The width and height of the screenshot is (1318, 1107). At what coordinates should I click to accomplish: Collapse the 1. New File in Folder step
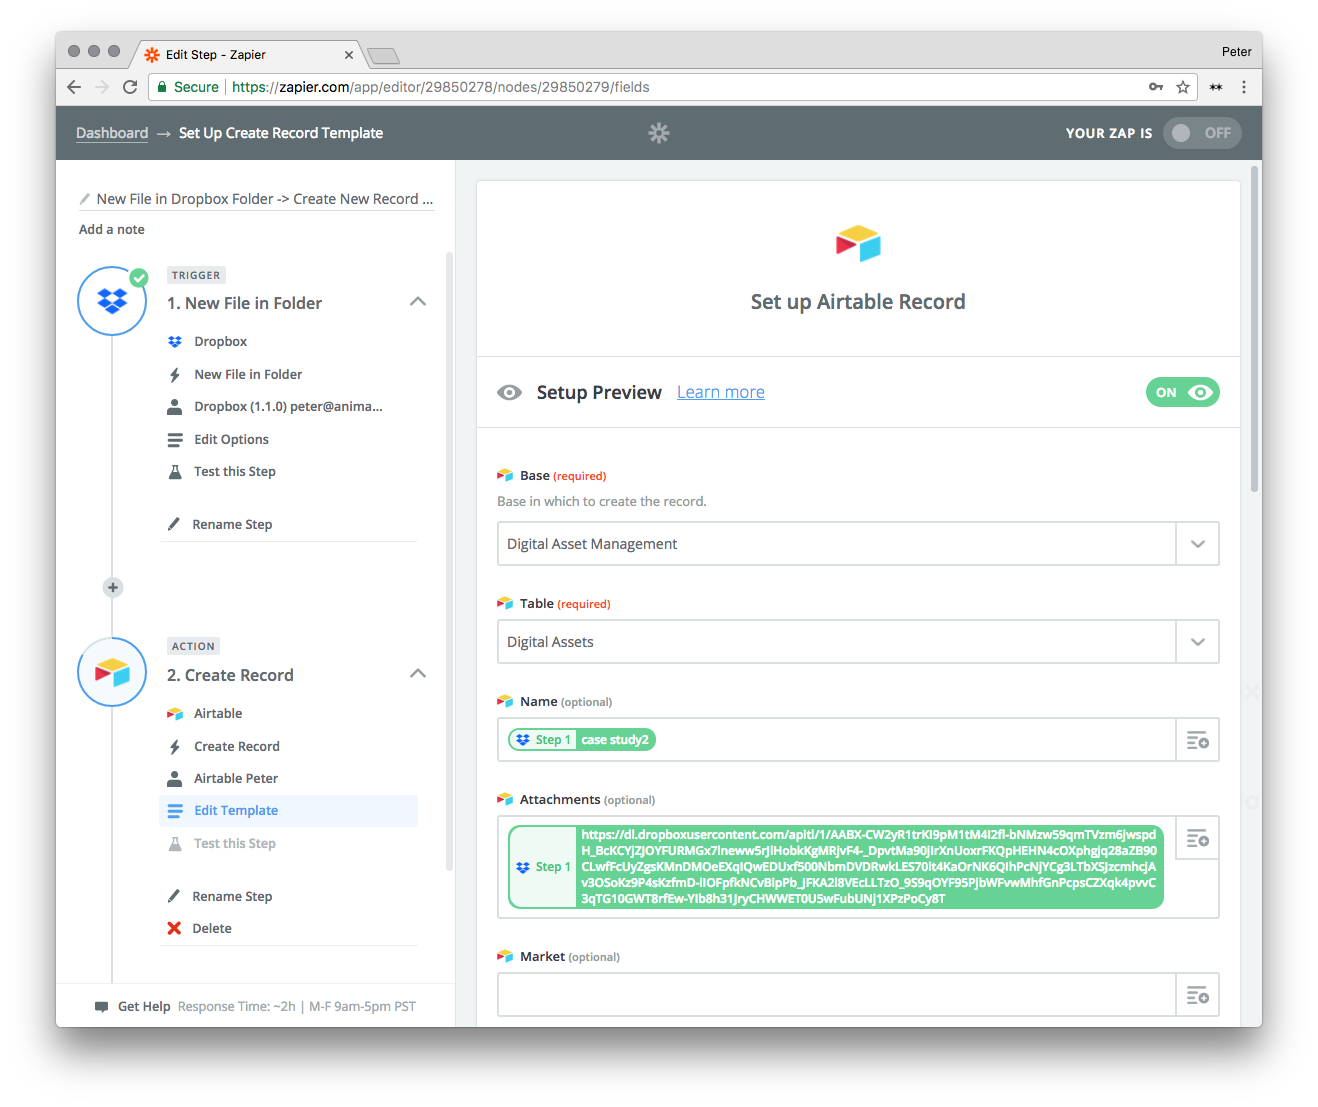(x=418, y=302)
